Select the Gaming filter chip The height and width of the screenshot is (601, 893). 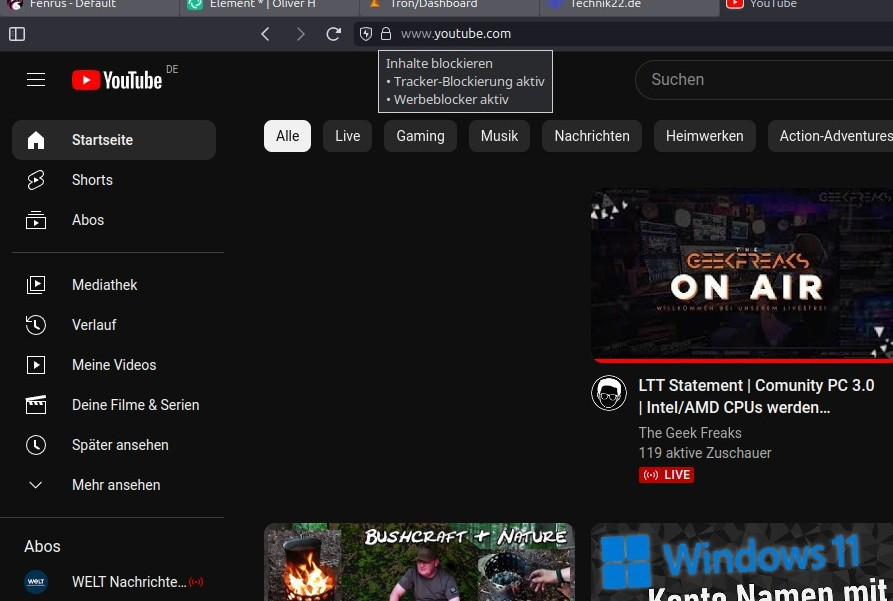[x=420, y=136]
